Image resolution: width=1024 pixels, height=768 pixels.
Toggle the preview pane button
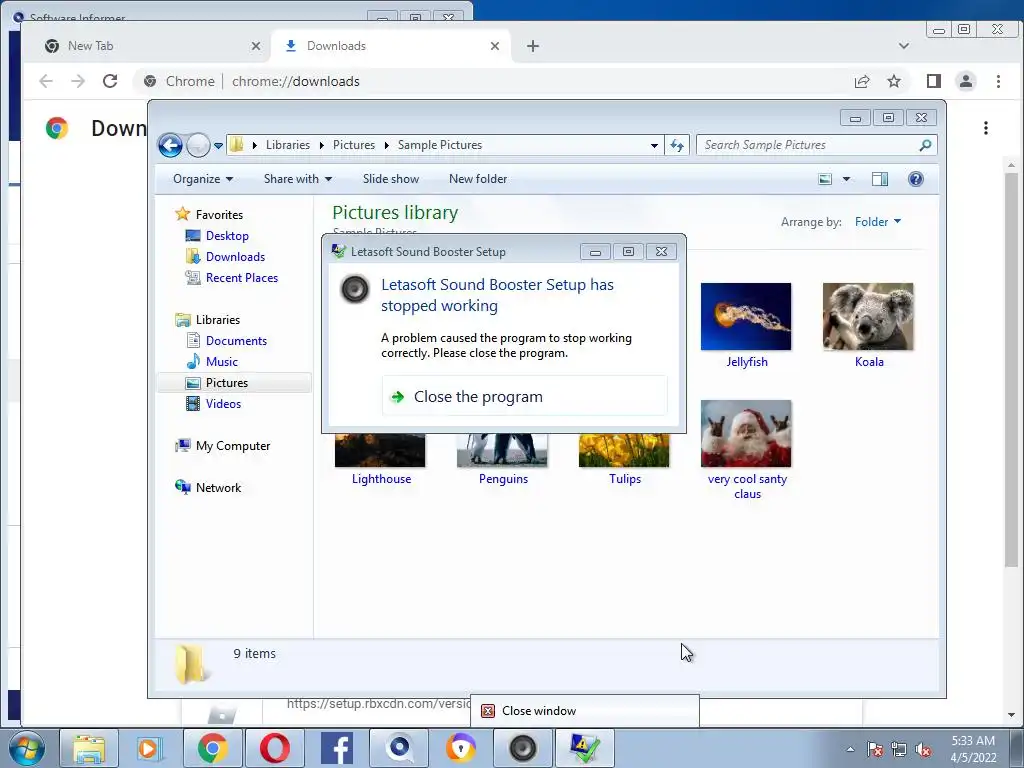[x=880, y=179]
